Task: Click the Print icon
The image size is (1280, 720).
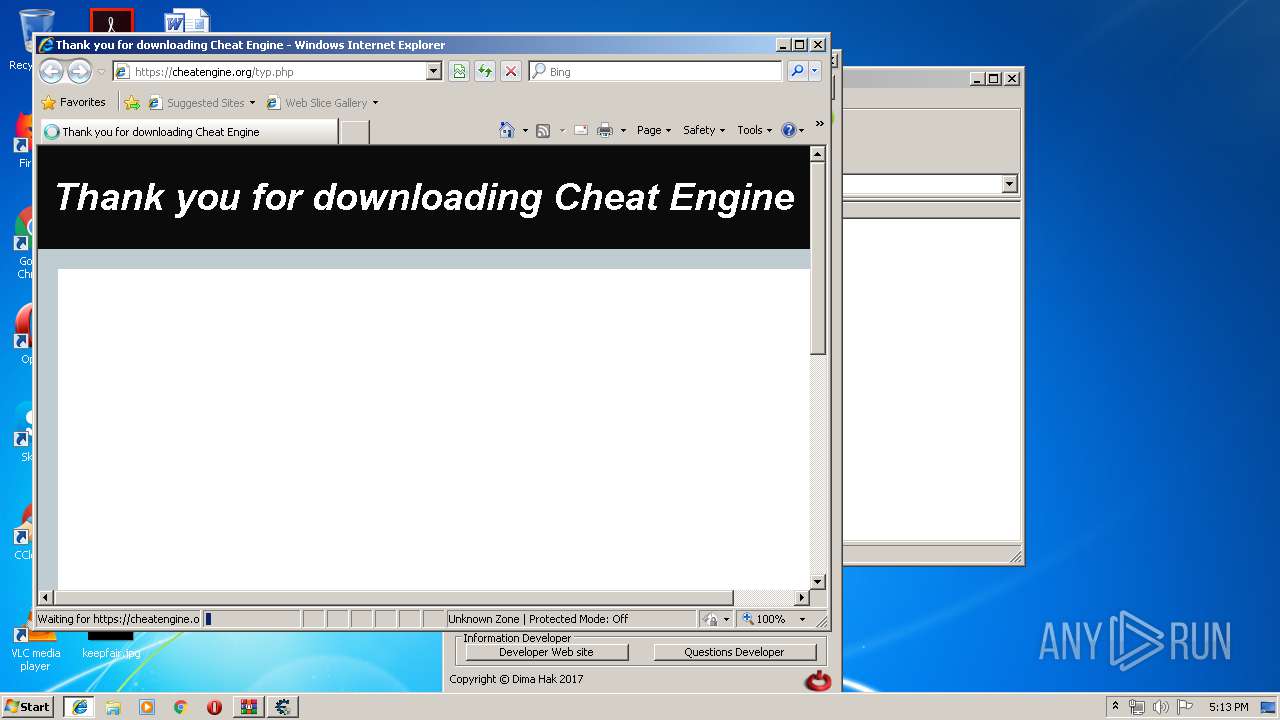Action: pos(605,130)
